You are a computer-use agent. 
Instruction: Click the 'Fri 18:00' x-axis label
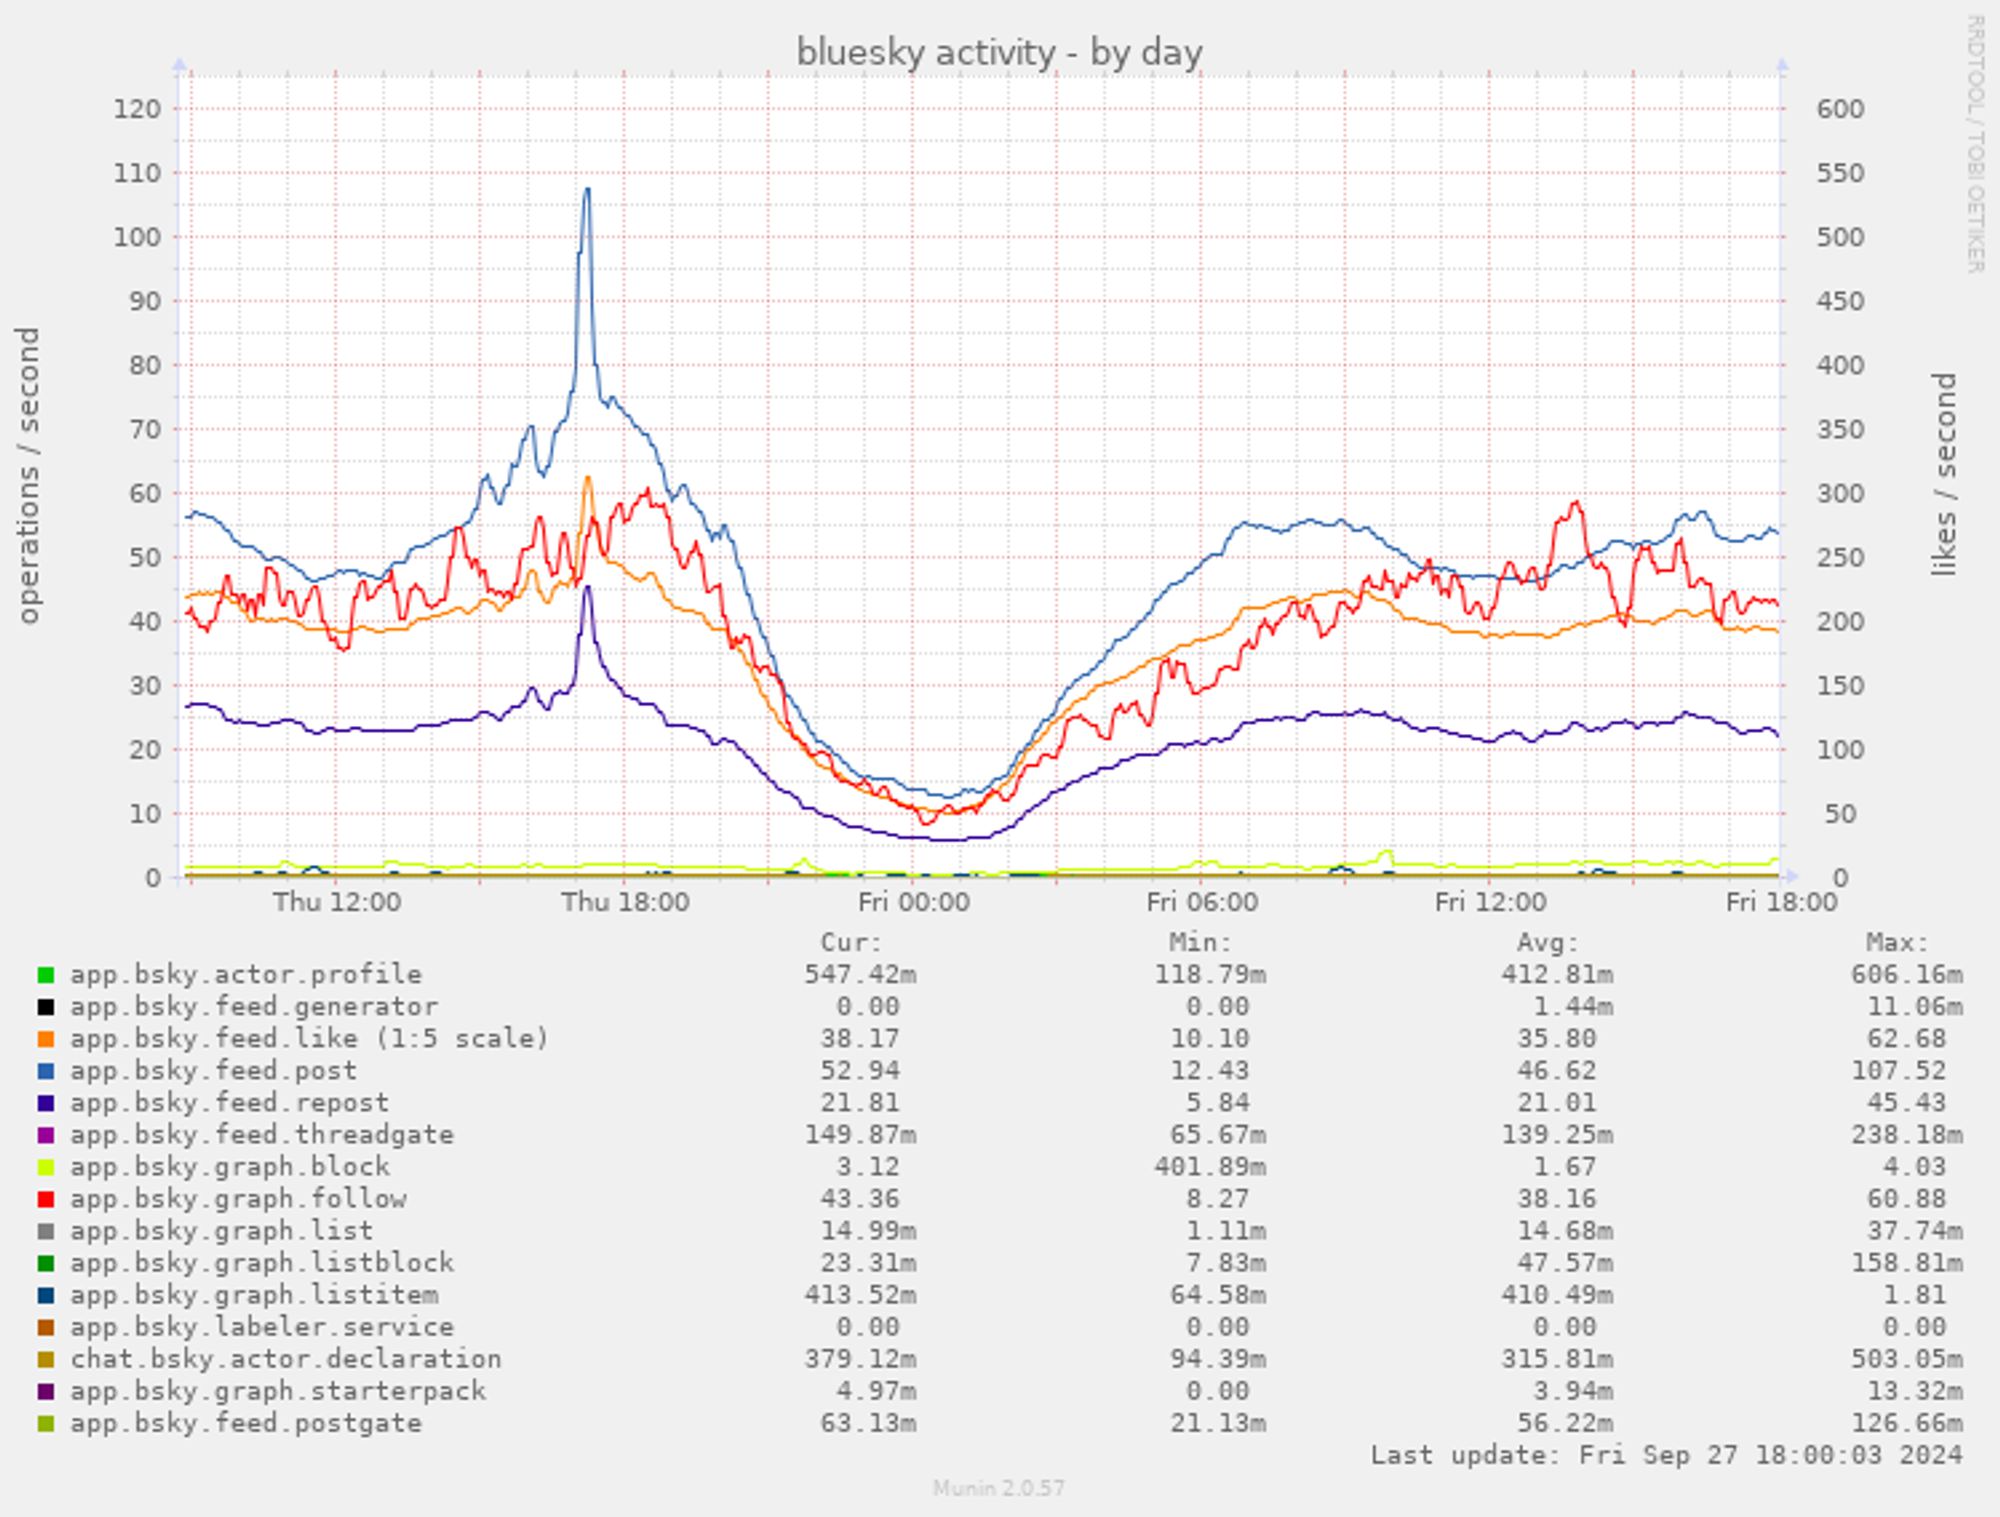click(1781, 902)
